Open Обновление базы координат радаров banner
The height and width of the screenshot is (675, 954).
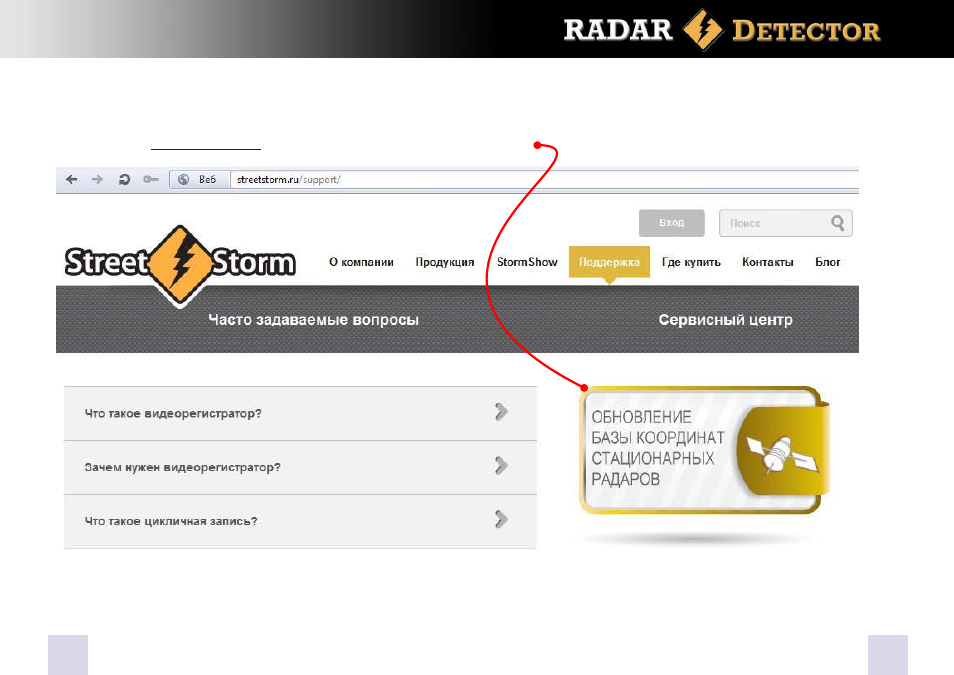704,449
